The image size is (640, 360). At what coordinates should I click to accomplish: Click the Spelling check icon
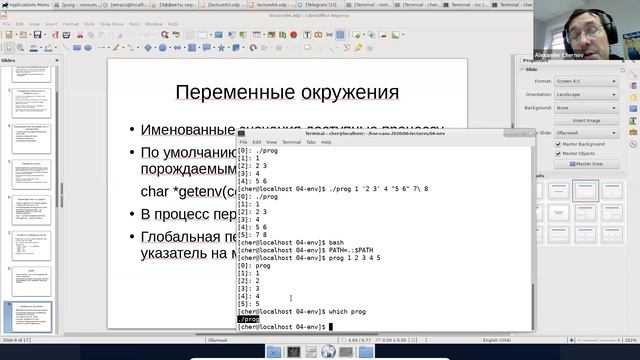pos(176,35)
